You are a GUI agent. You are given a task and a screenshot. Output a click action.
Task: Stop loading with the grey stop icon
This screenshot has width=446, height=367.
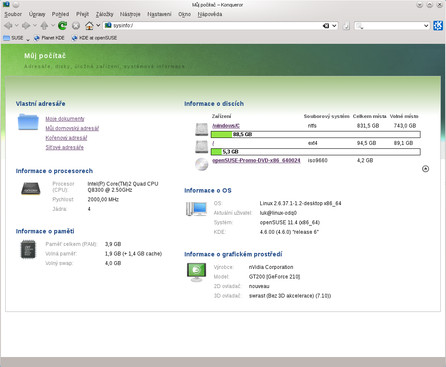point(76,26)
